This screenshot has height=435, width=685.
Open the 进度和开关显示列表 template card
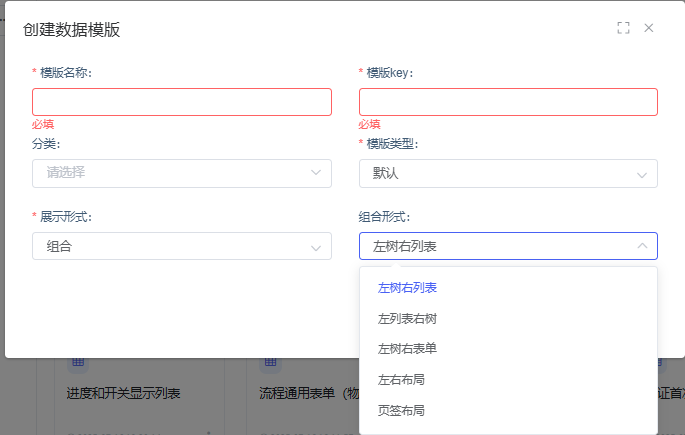point(124,393)
